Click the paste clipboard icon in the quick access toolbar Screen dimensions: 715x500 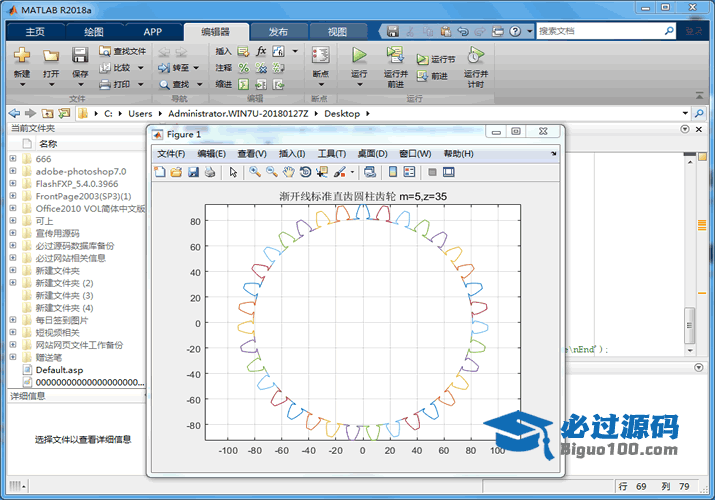point(446,31)
